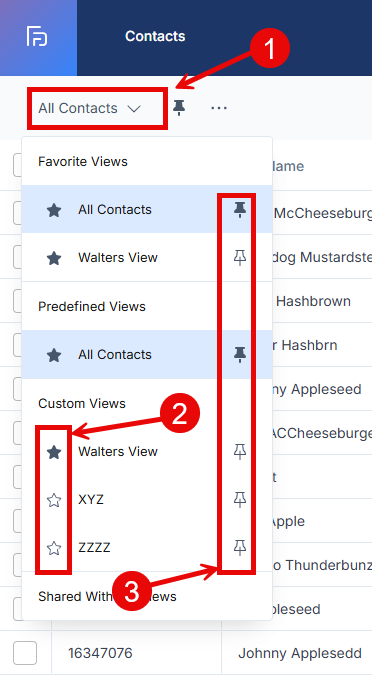Tick the checkbox for row 16347076
The height and width of the screenshot is (687, 372).
25,653
